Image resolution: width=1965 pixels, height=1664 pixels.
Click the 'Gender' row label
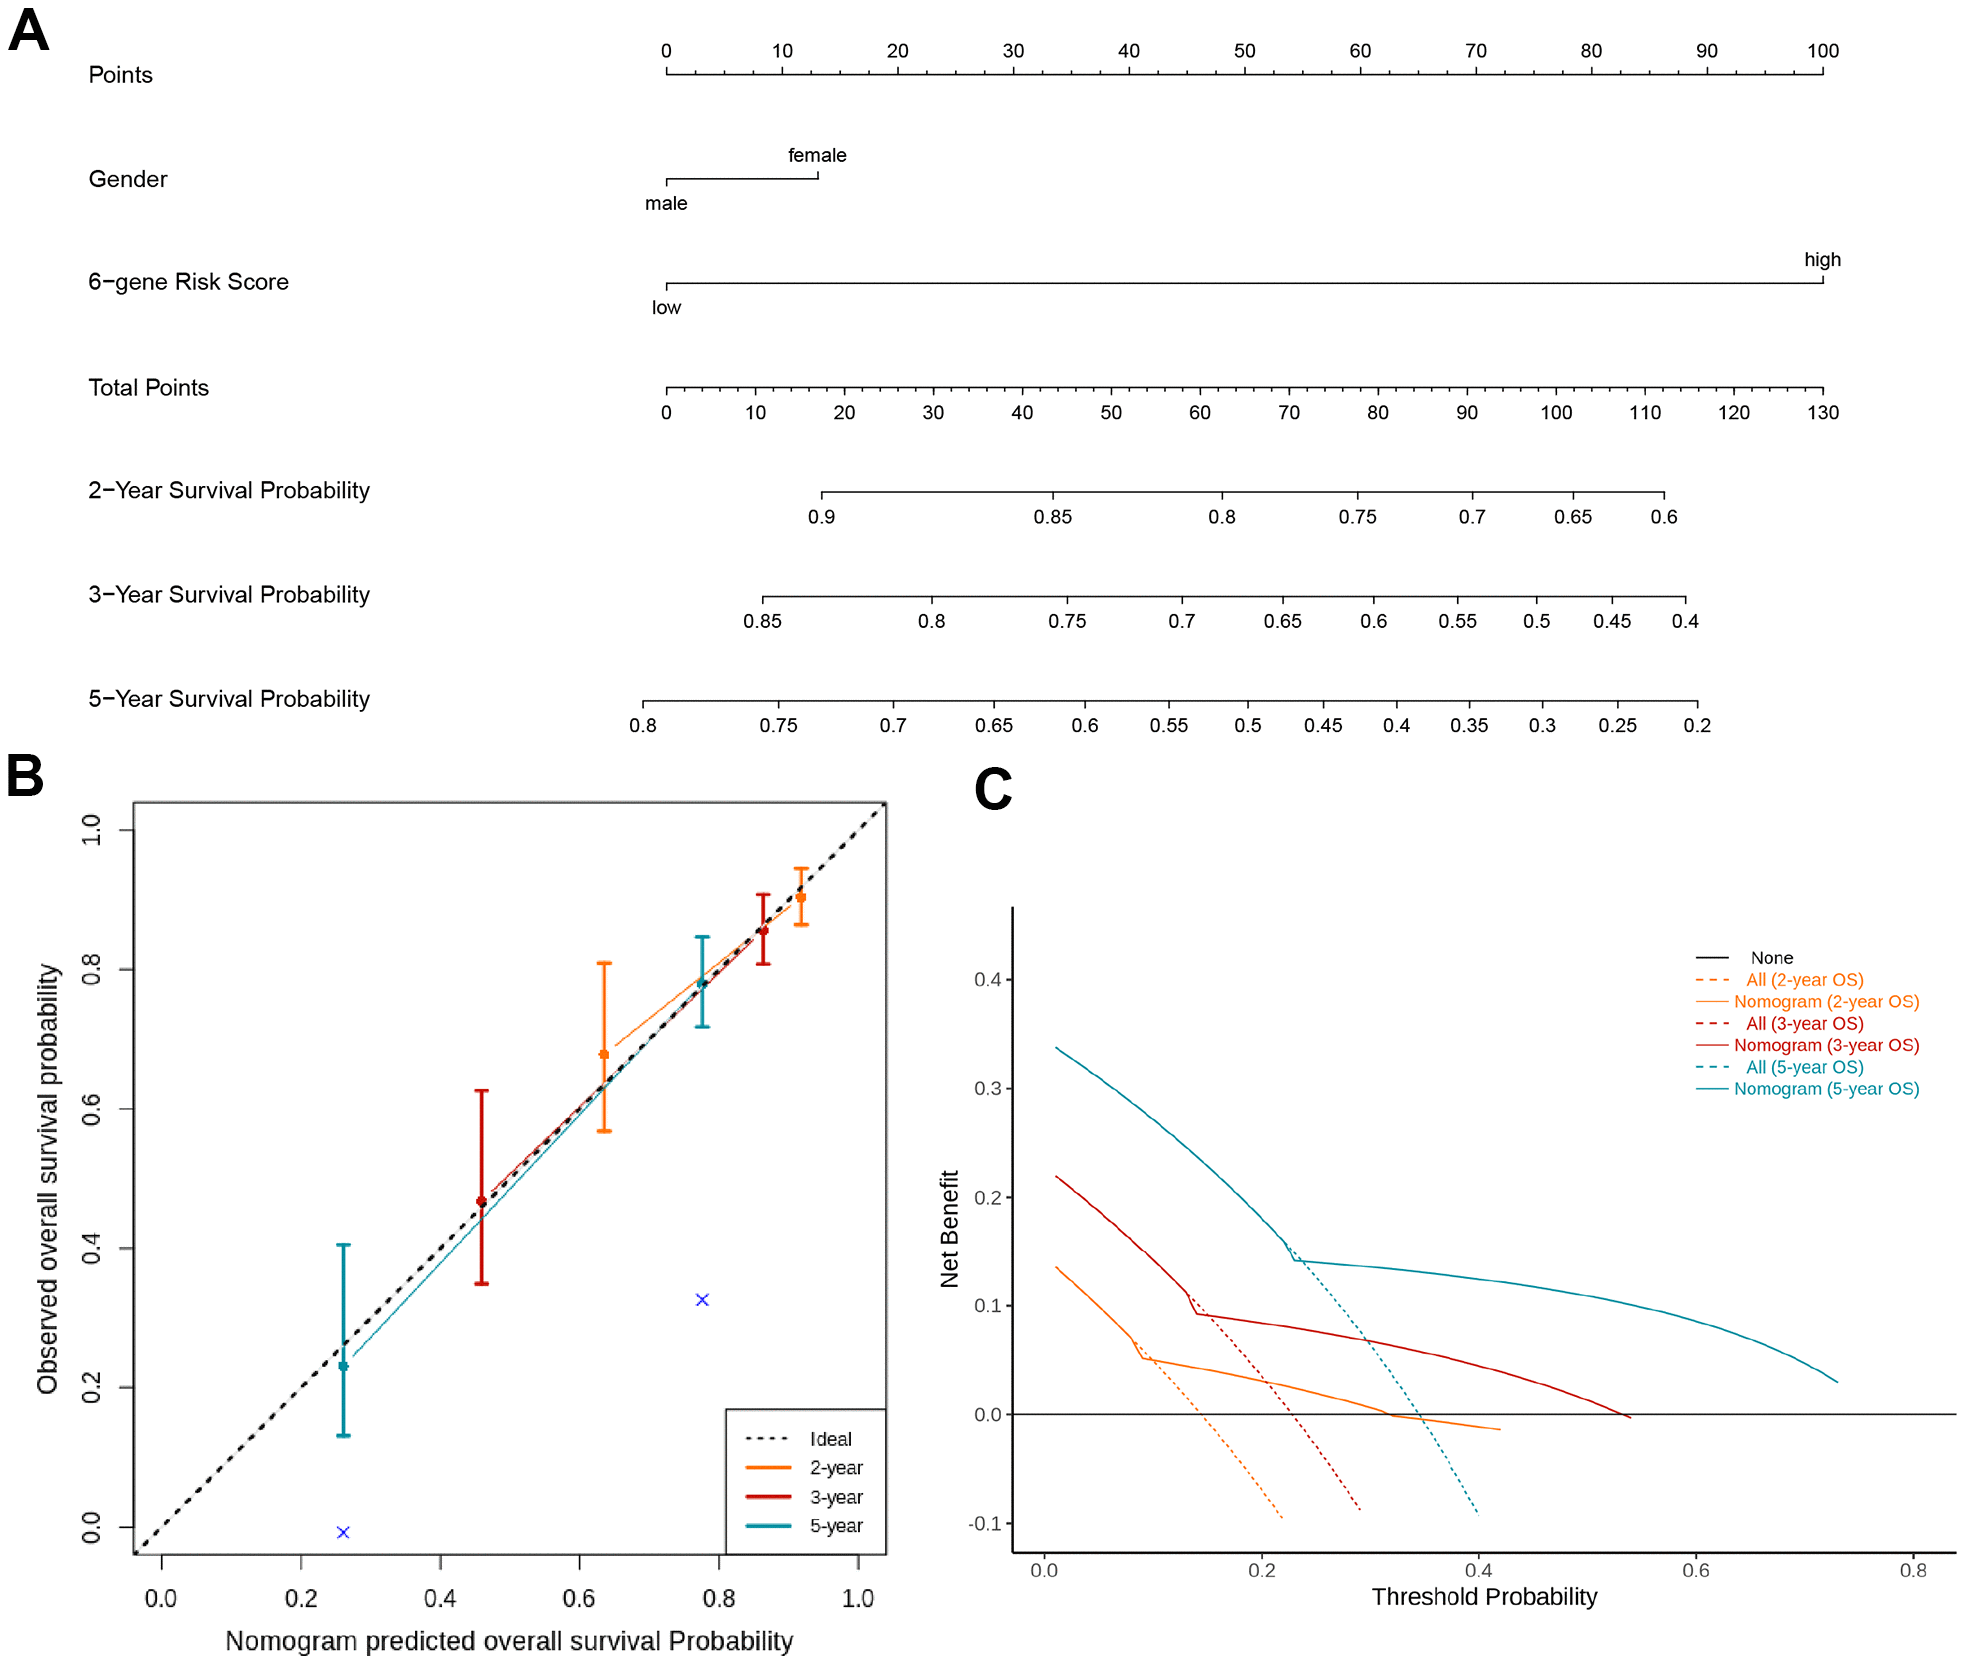128,179
